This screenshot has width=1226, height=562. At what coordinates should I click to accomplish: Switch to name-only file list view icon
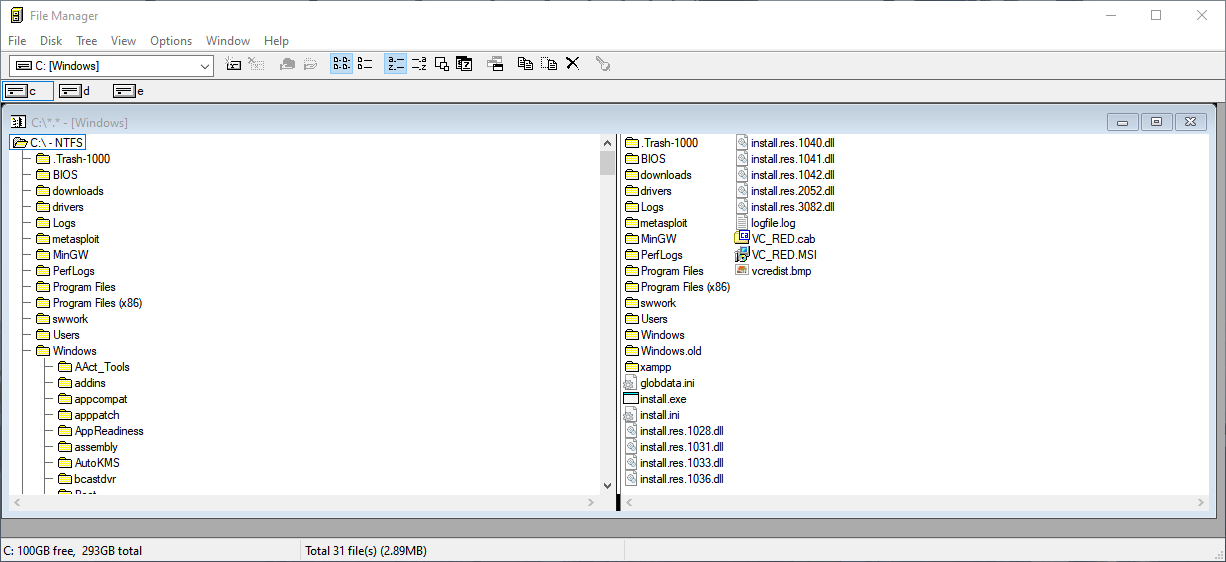coord(342,64)
